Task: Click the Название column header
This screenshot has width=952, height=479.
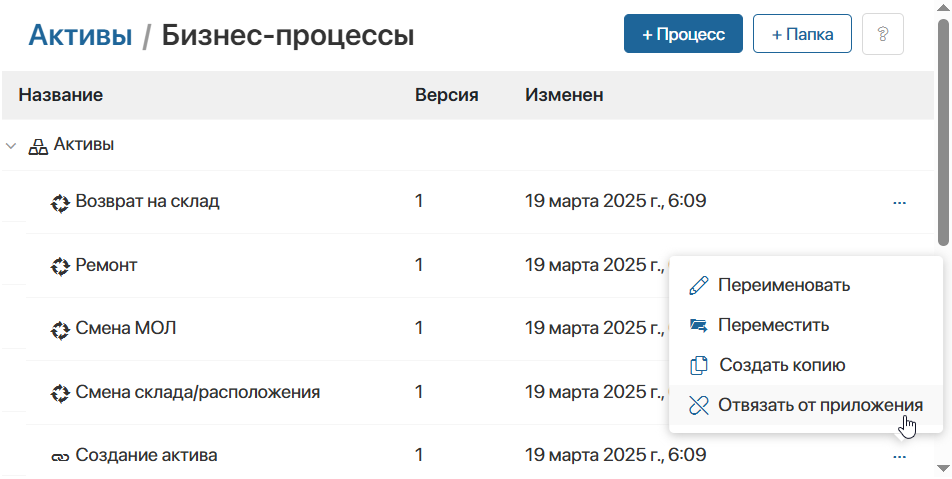Action: (61, 95)
